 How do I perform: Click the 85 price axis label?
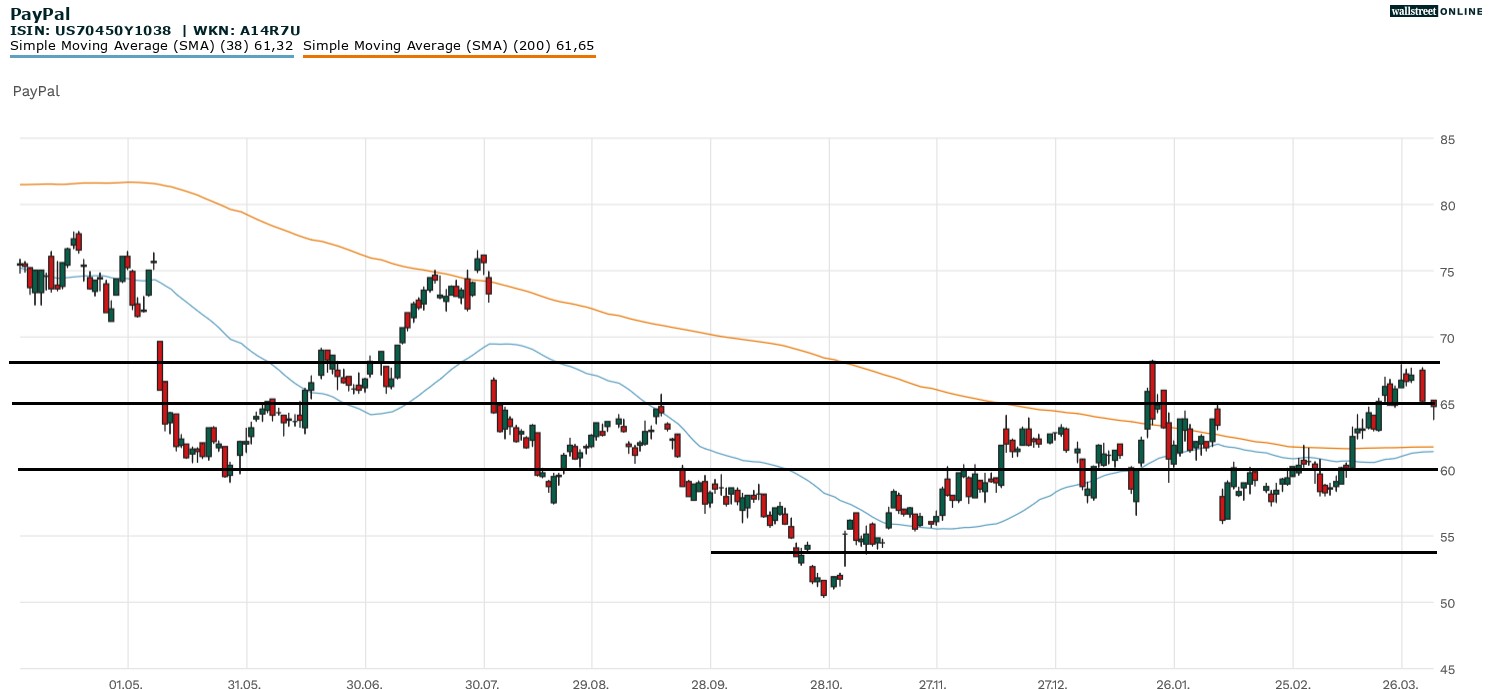pyautogui.click(x=1447, y=139)
